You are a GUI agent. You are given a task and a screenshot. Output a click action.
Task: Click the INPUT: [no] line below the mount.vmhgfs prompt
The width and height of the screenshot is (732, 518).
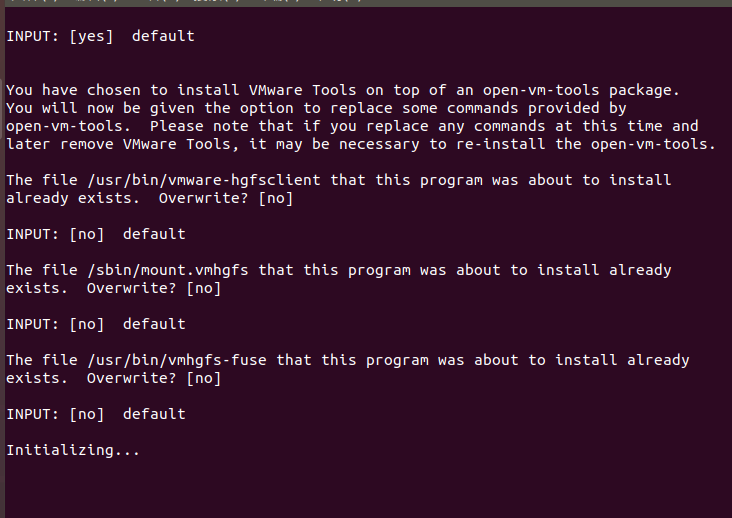pyautogui.click(x=96, y=324)
